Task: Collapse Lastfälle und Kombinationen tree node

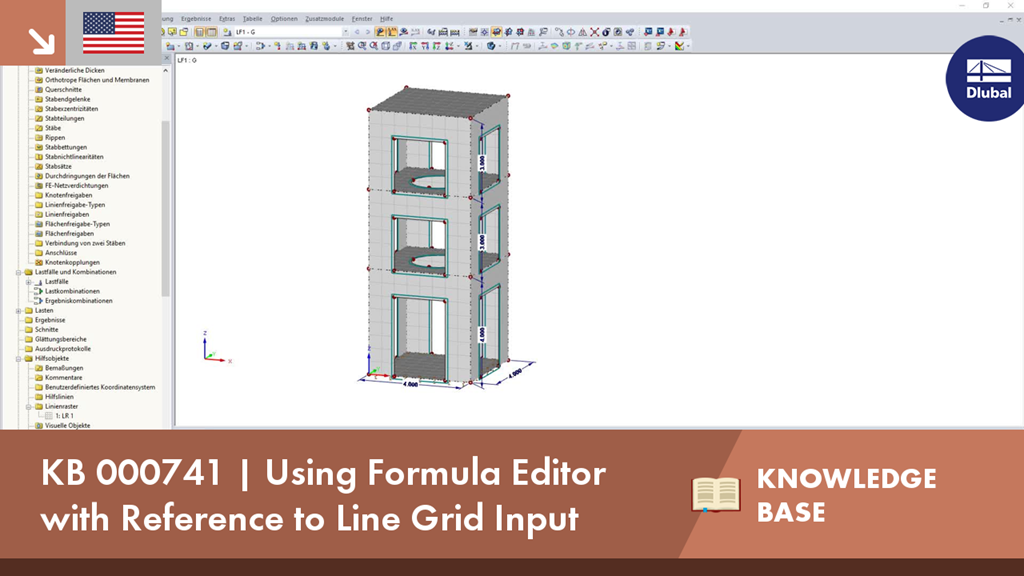Action: tap(18, 272)
